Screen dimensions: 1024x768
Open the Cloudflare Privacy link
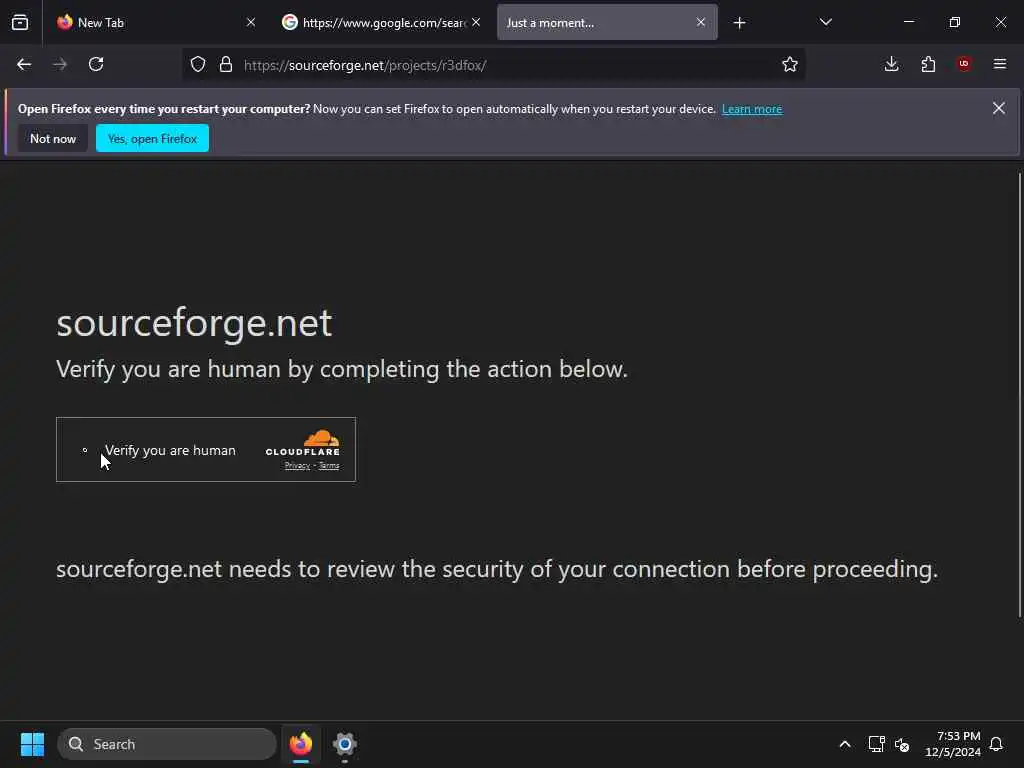297,466
